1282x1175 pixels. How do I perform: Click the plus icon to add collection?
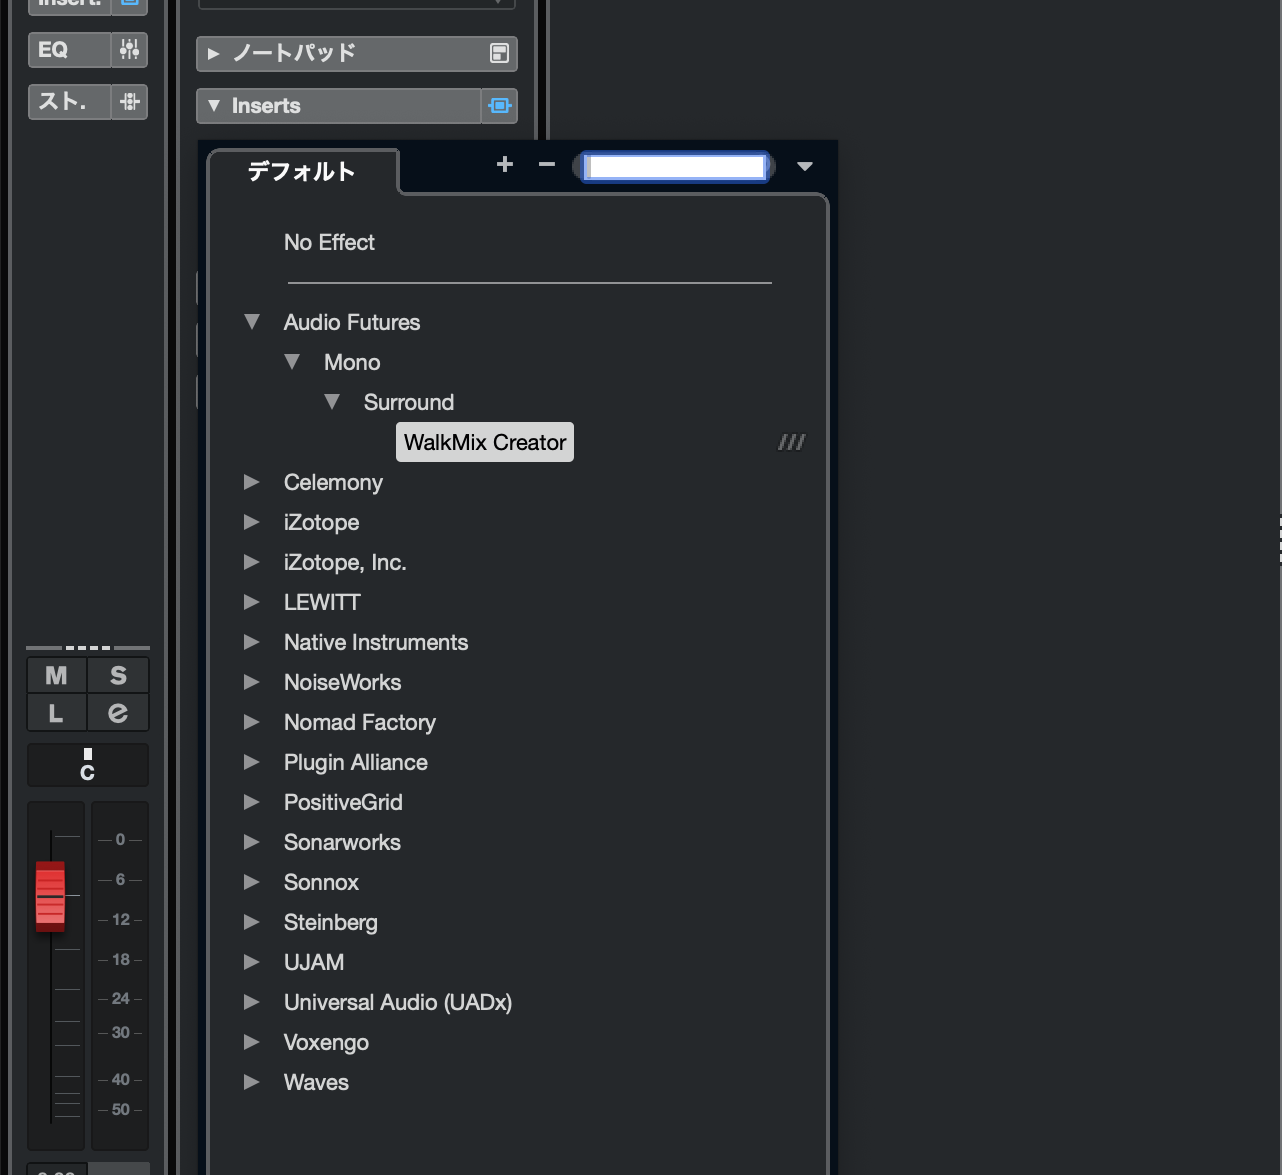pyautogui.click(x=505, y=165)
